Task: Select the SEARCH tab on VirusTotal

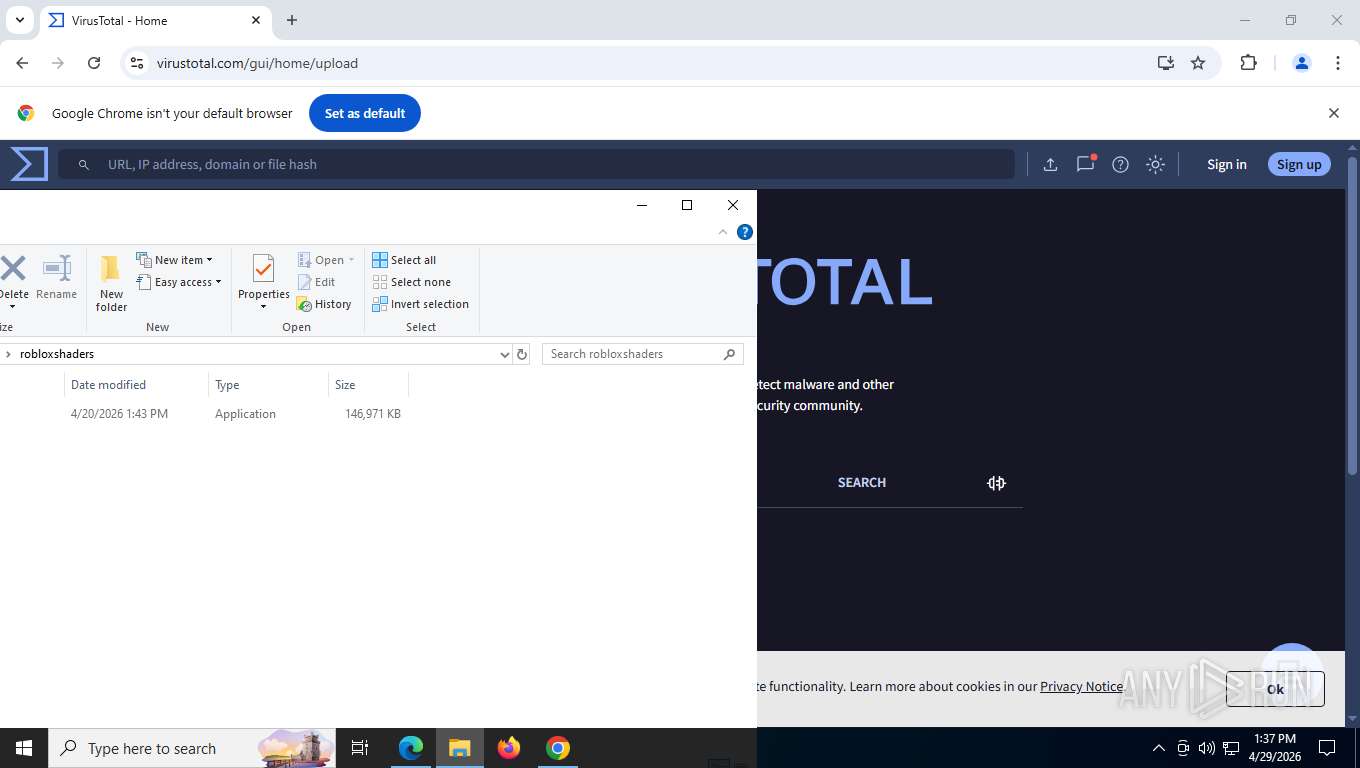Action: pos(862,482)
